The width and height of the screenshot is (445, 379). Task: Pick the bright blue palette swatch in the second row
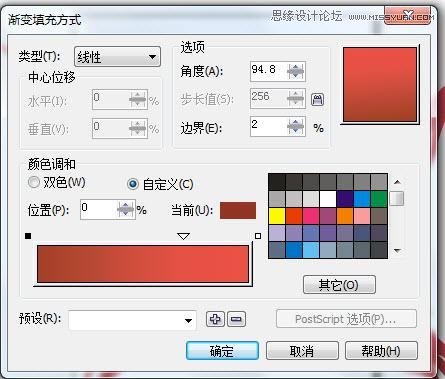[x=362, y=199]
